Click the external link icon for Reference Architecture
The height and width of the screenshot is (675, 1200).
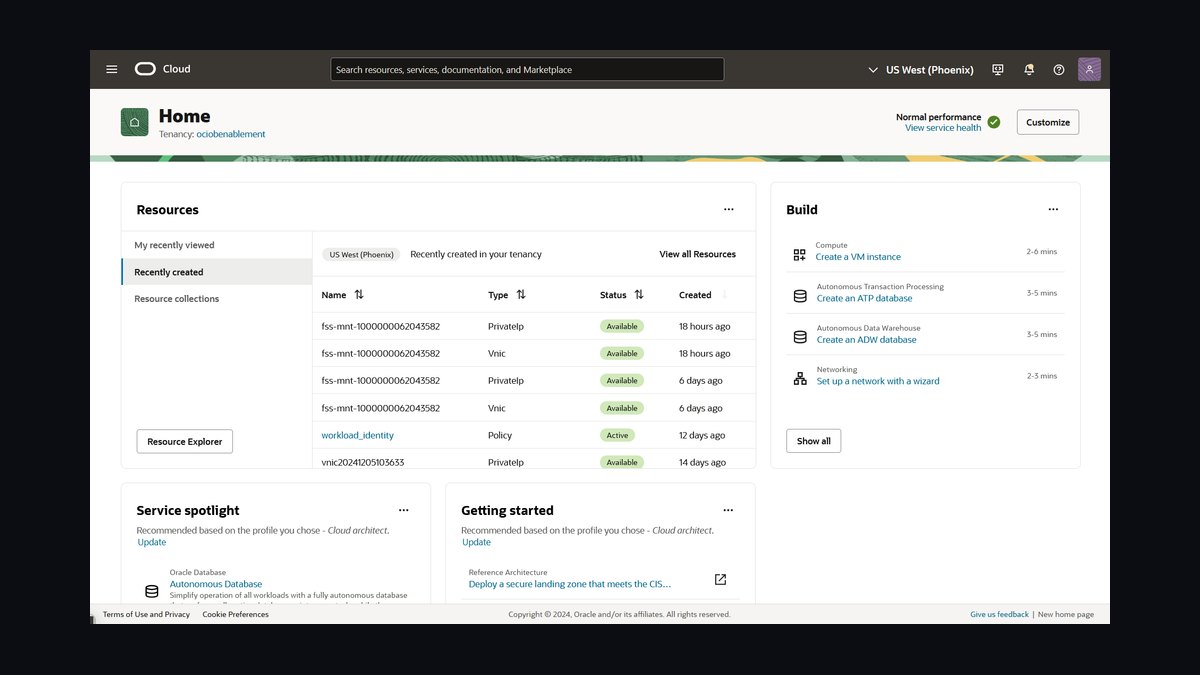point(720,579)
